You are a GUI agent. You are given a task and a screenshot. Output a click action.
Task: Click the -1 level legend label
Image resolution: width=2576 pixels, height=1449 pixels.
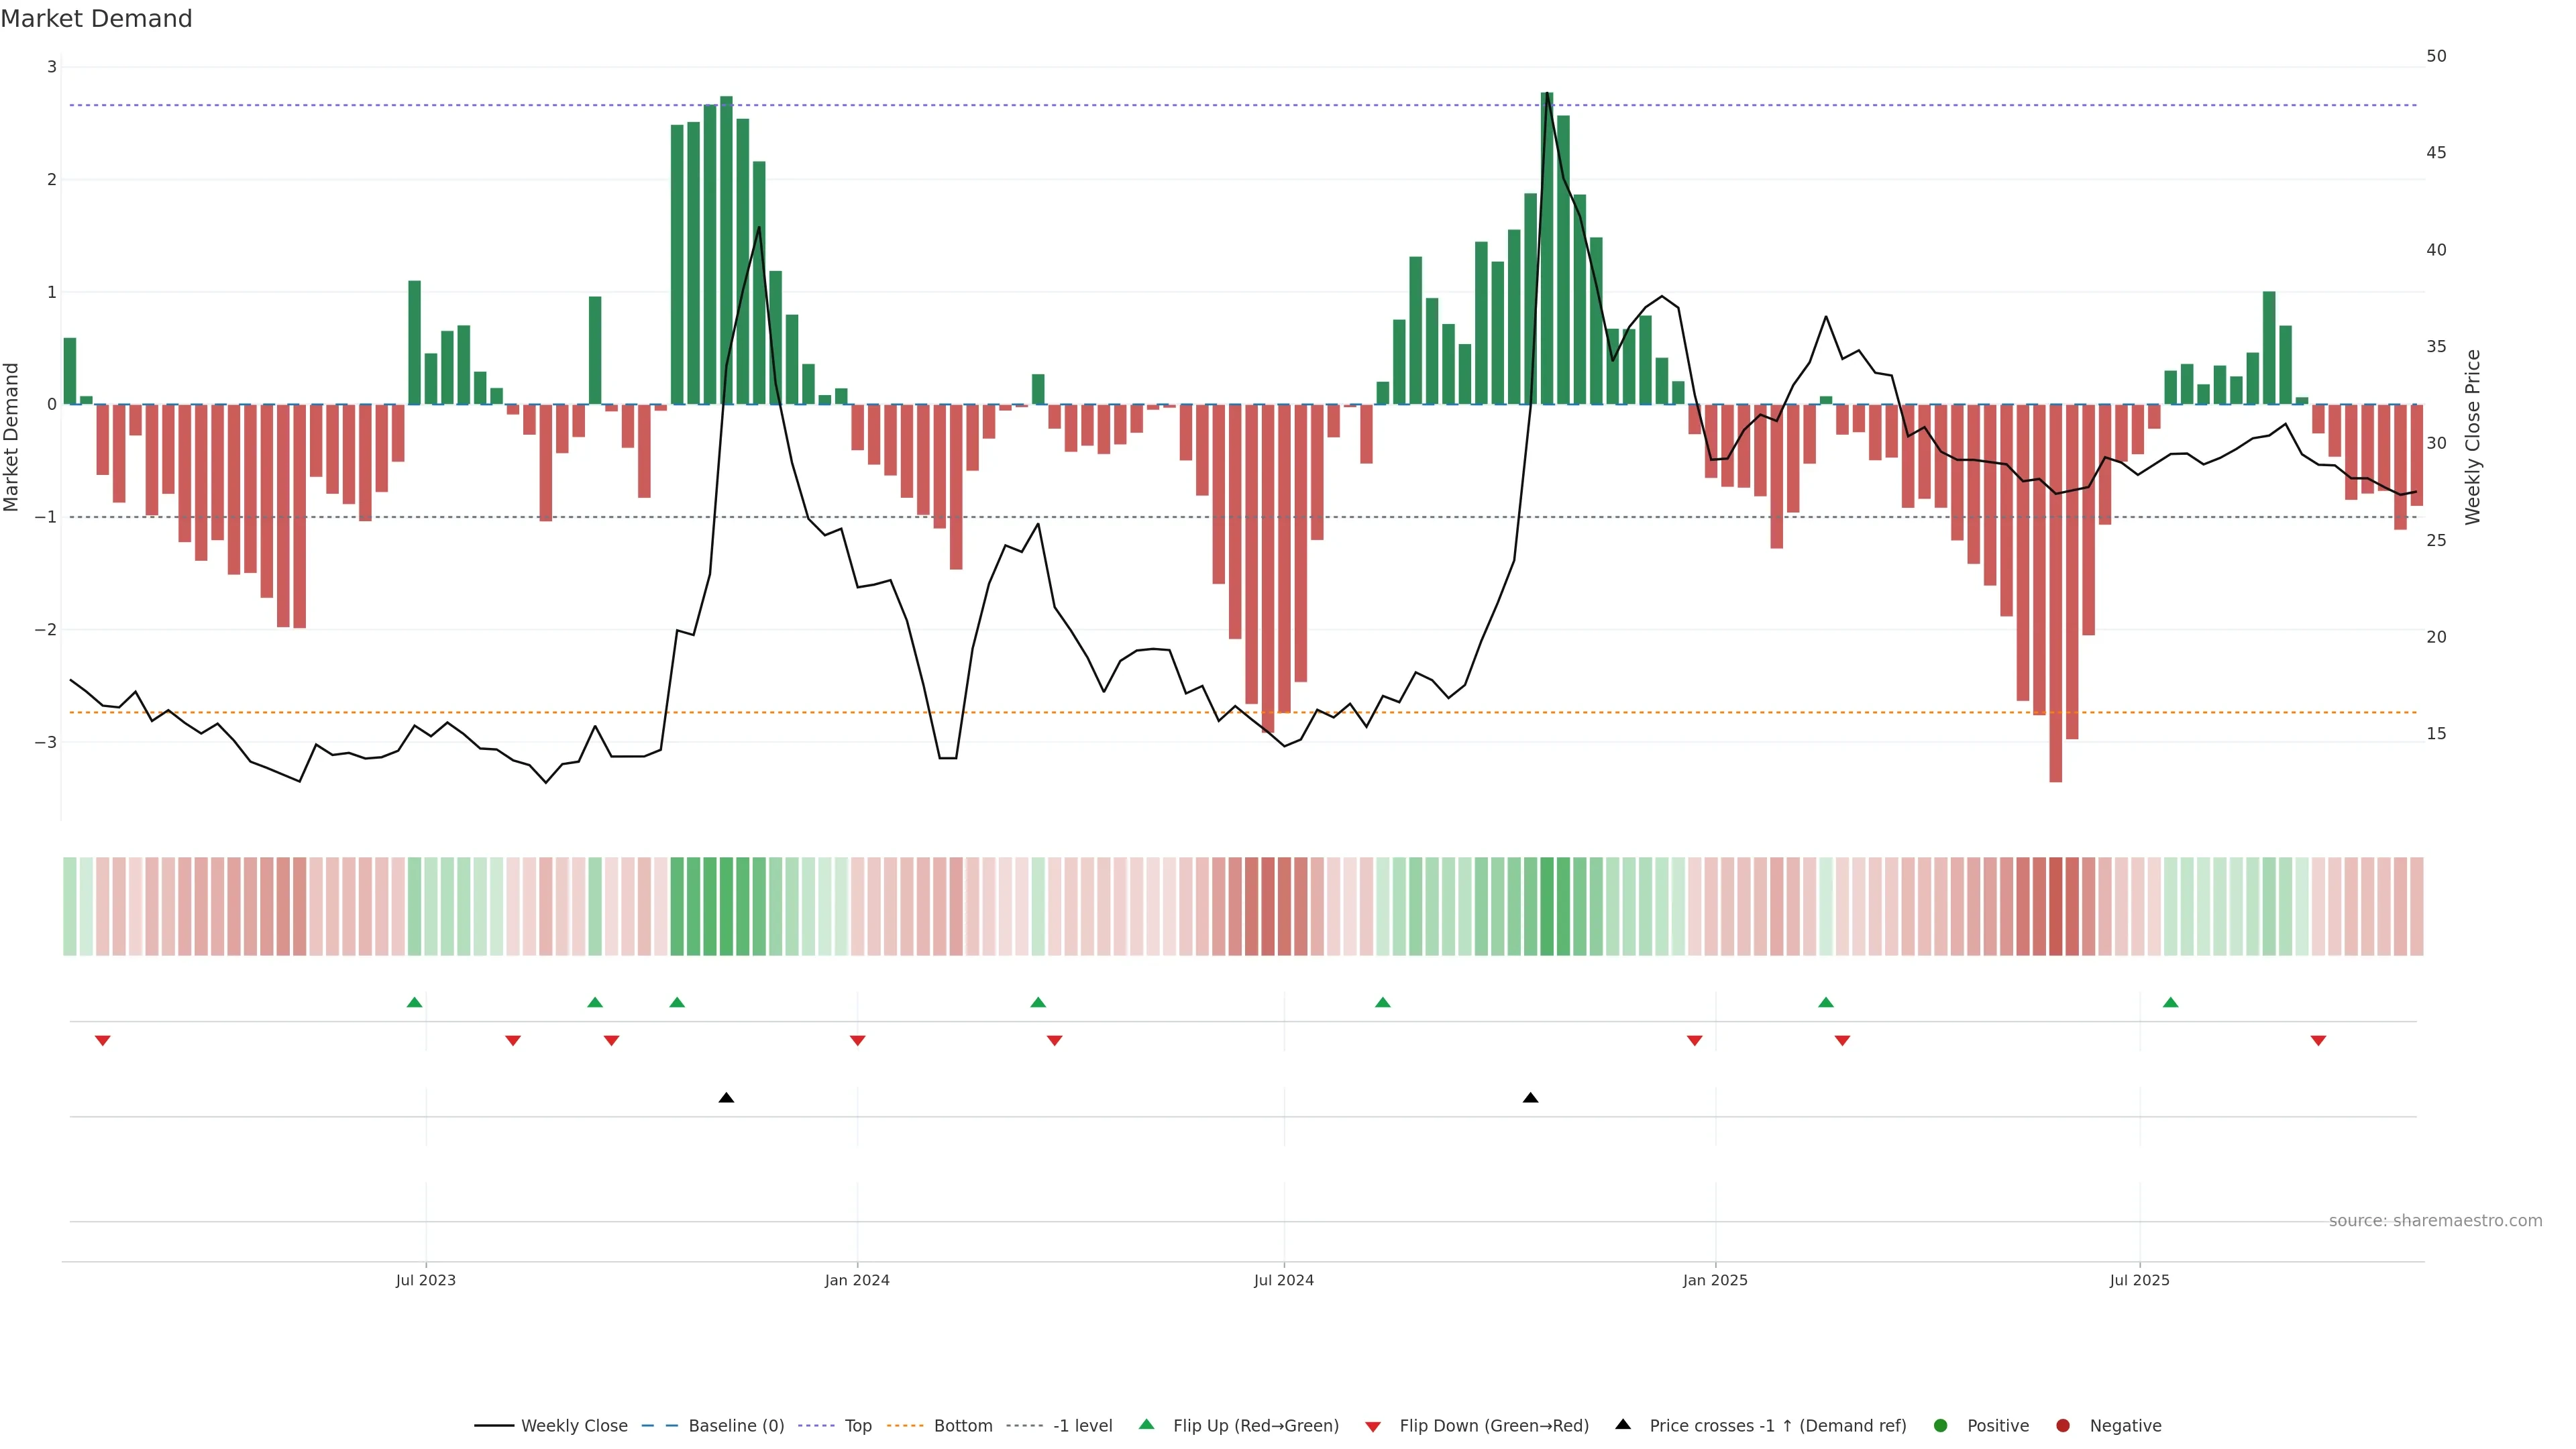(x=1082, y=1426)
